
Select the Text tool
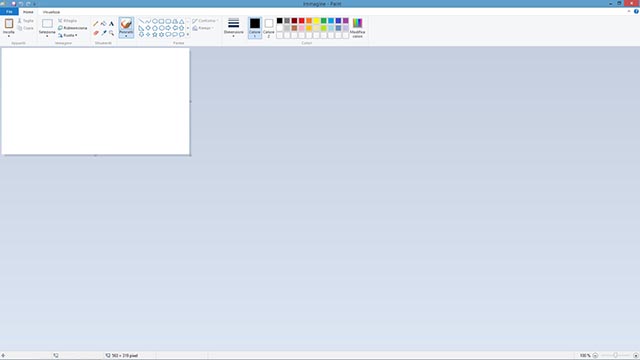pos(111,24)
